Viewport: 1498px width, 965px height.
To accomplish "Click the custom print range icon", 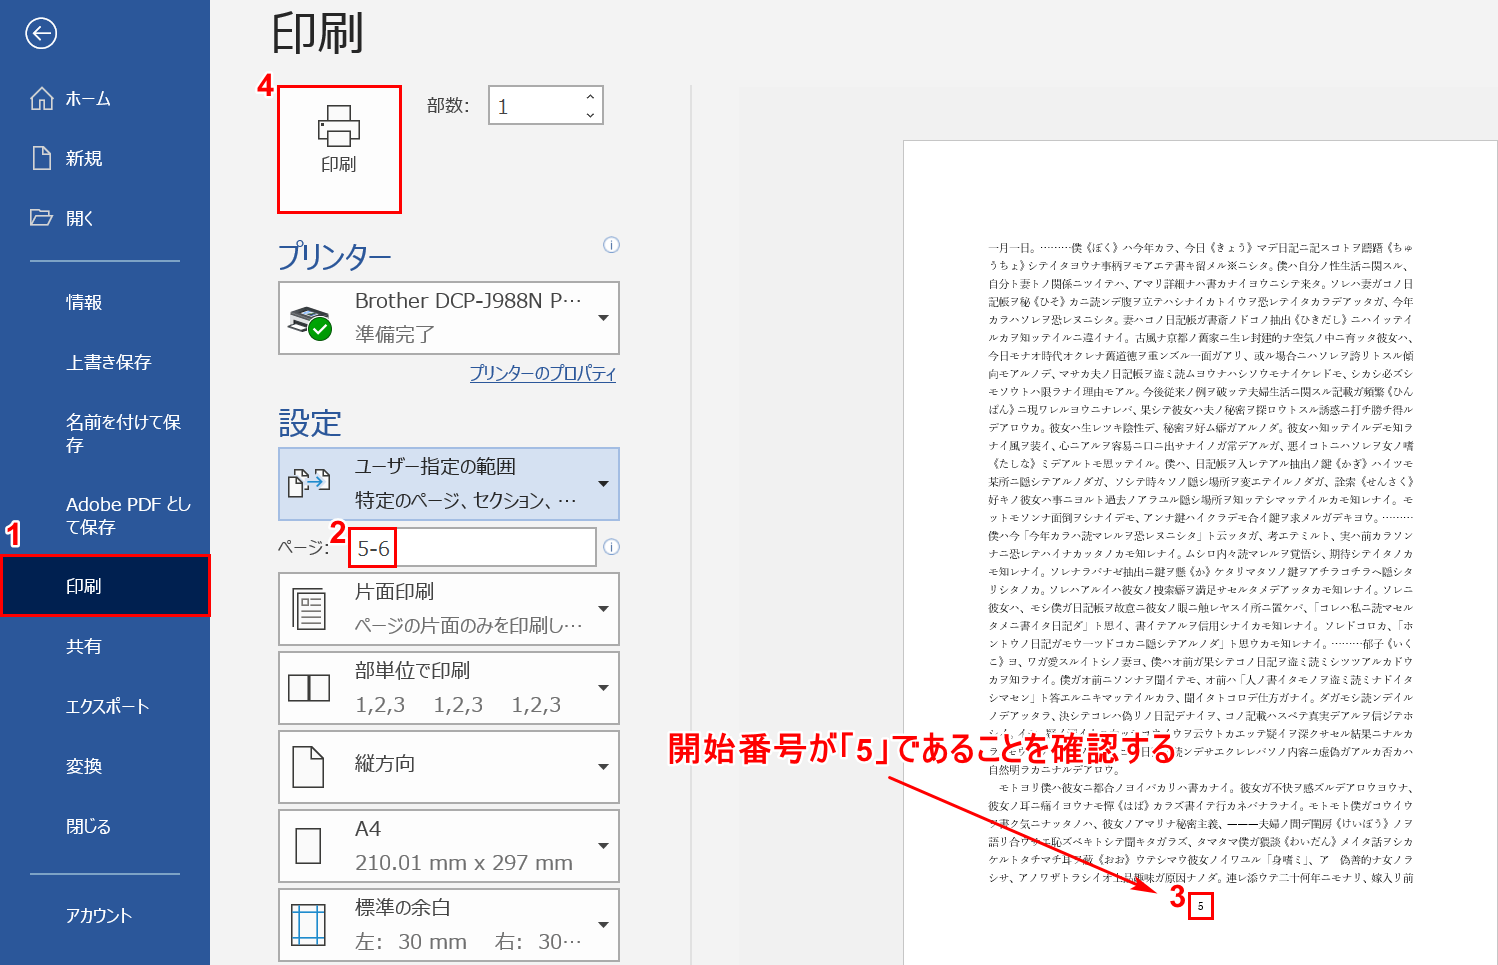I will click(x=309, y=484).
